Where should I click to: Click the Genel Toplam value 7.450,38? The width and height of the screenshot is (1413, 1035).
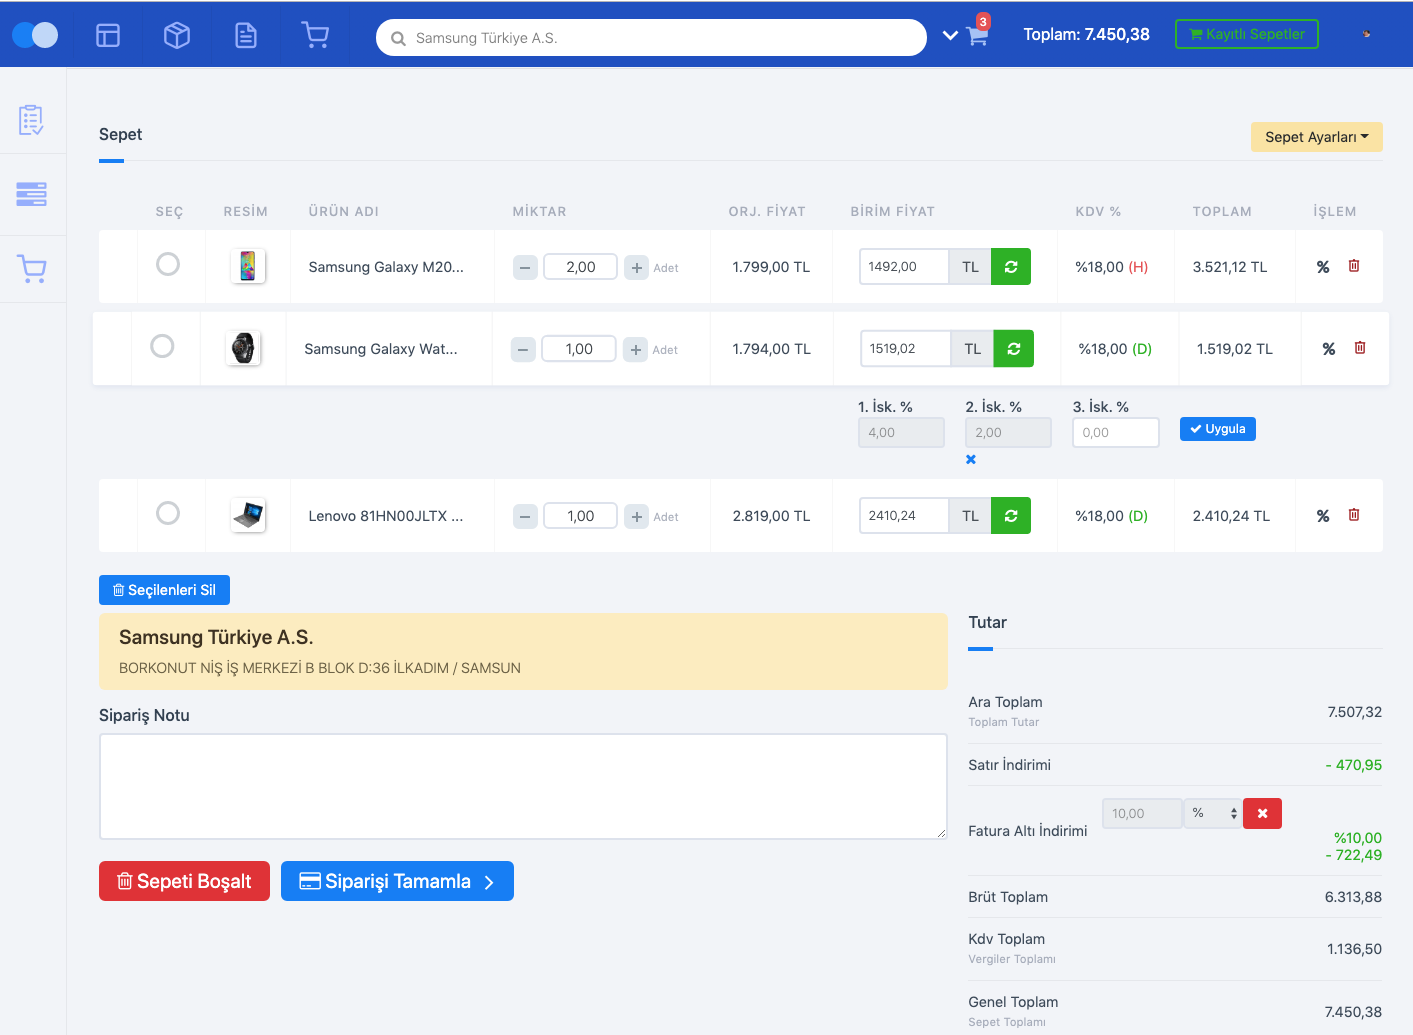point(1353,1012)
